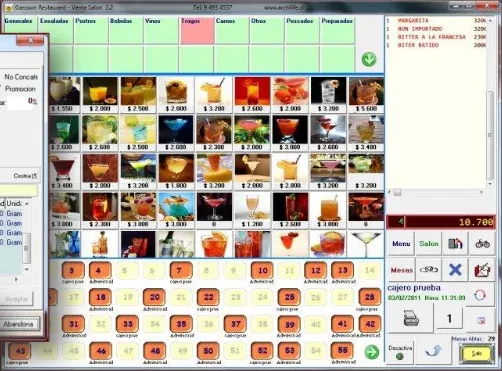
Task: Click the Menu button
Action: pos(401,244)
